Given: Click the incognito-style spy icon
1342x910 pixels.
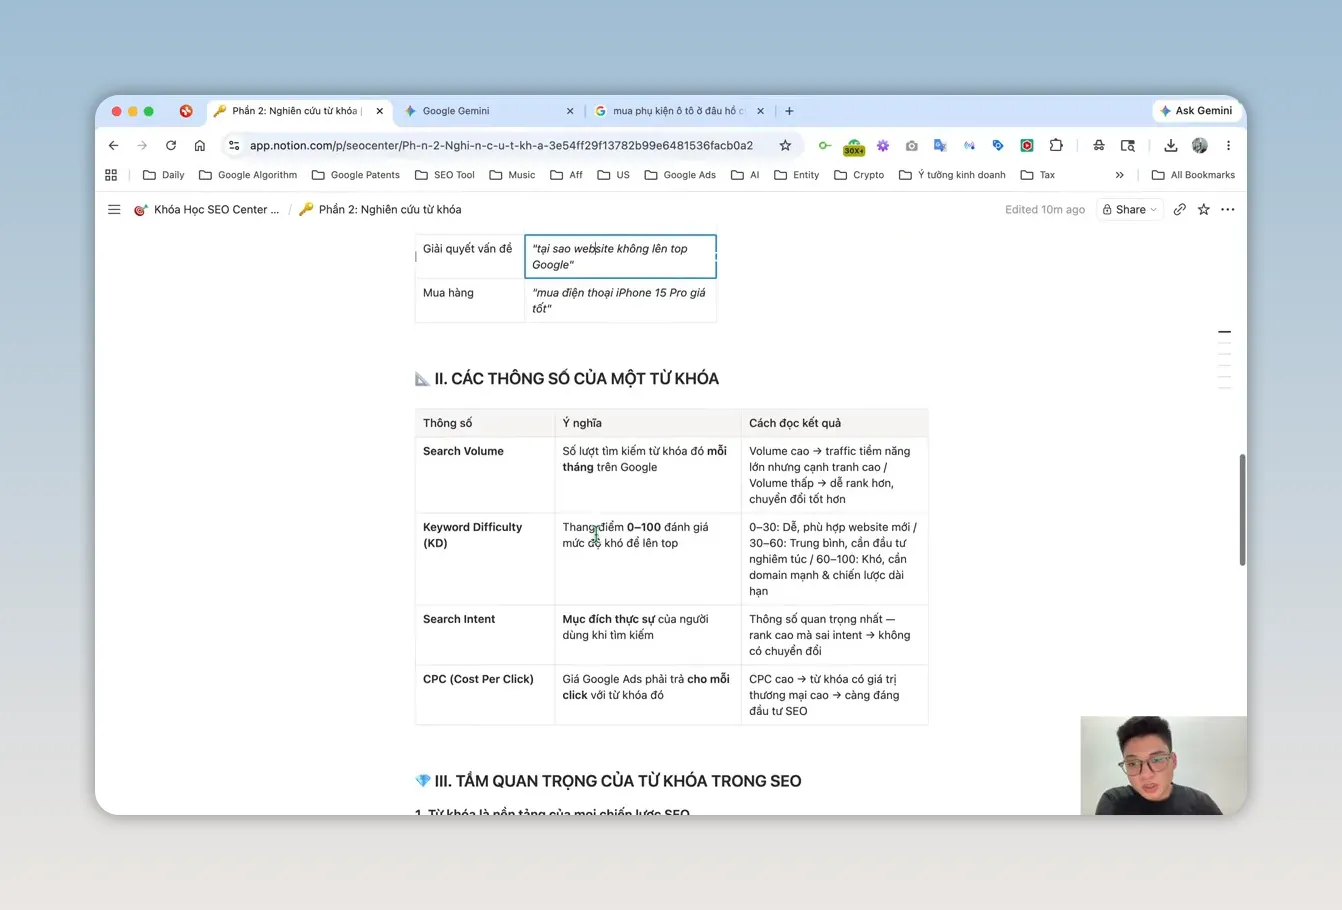Looking at the screenshot, I should click(1098, 145).
